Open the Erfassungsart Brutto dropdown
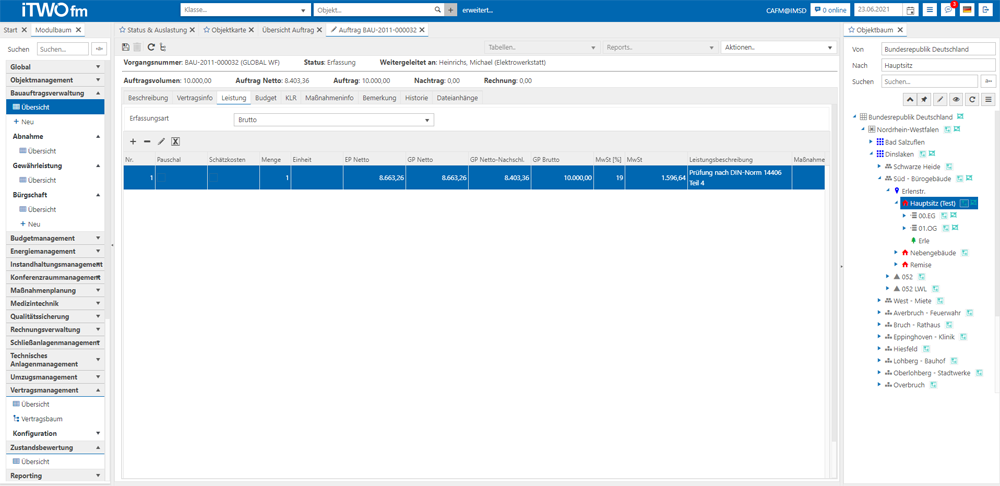This screenshot has width=1000, height=486. 334,120
